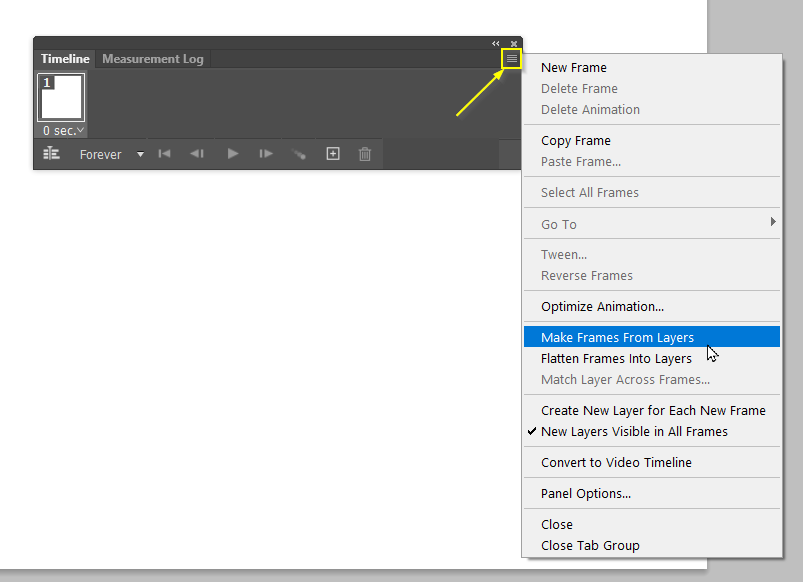This screenshot has width=803, height=582.
Task: Go to next frame icon
Action: [266, 153]
